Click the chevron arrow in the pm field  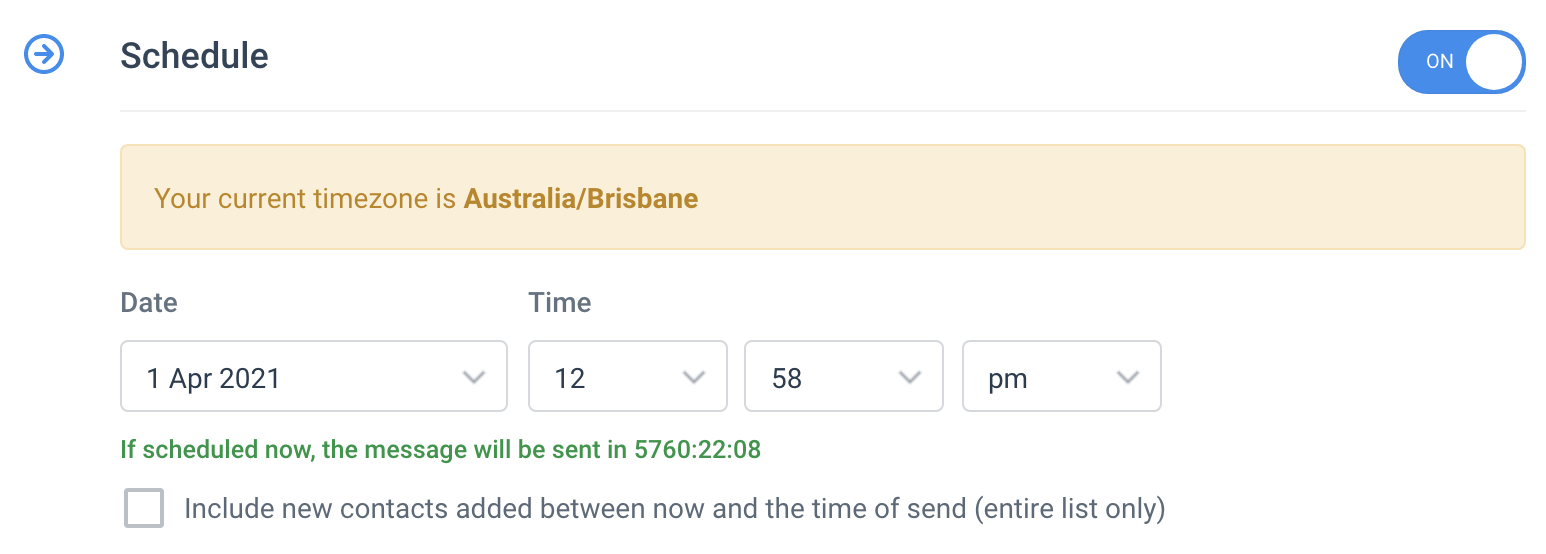(x=1128, y=377)
